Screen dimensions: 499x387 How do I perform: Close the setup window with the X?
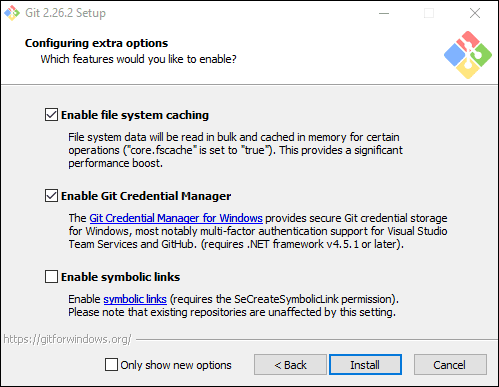pyautogui.click(x=475, y=13)
